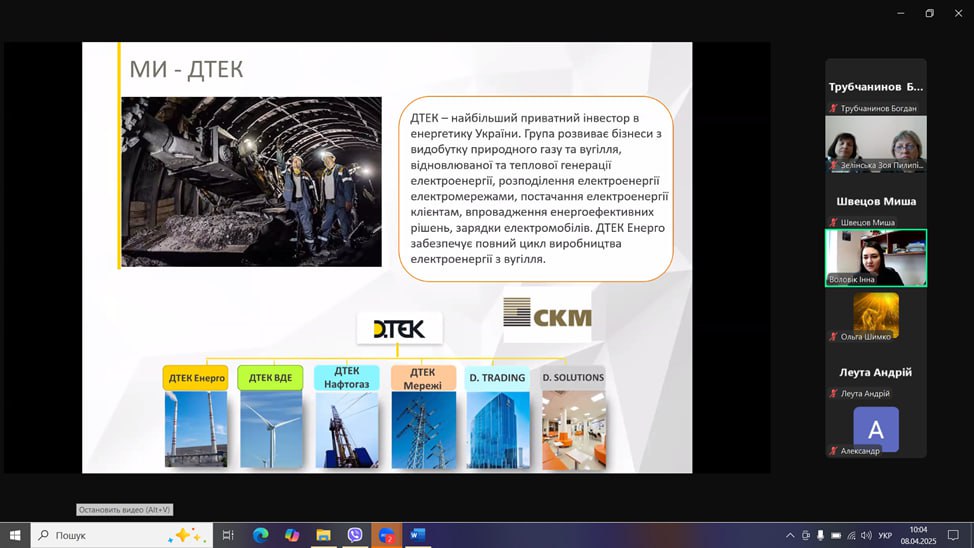Open File Explorer from the taskbar
This screenshot has width=974, height=548.
tap(323, 535)
